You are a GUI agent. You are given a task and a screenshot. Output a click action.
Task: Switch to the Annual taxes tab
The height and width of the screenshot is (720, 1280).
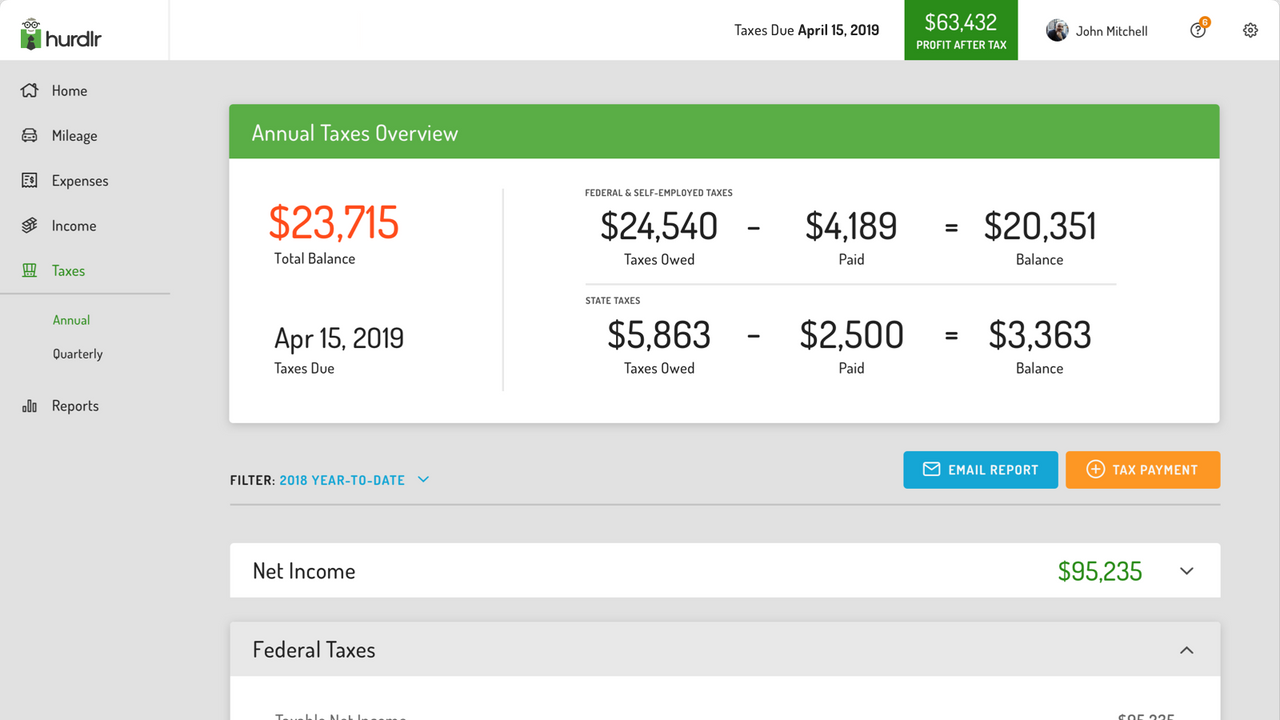[71, 319]
